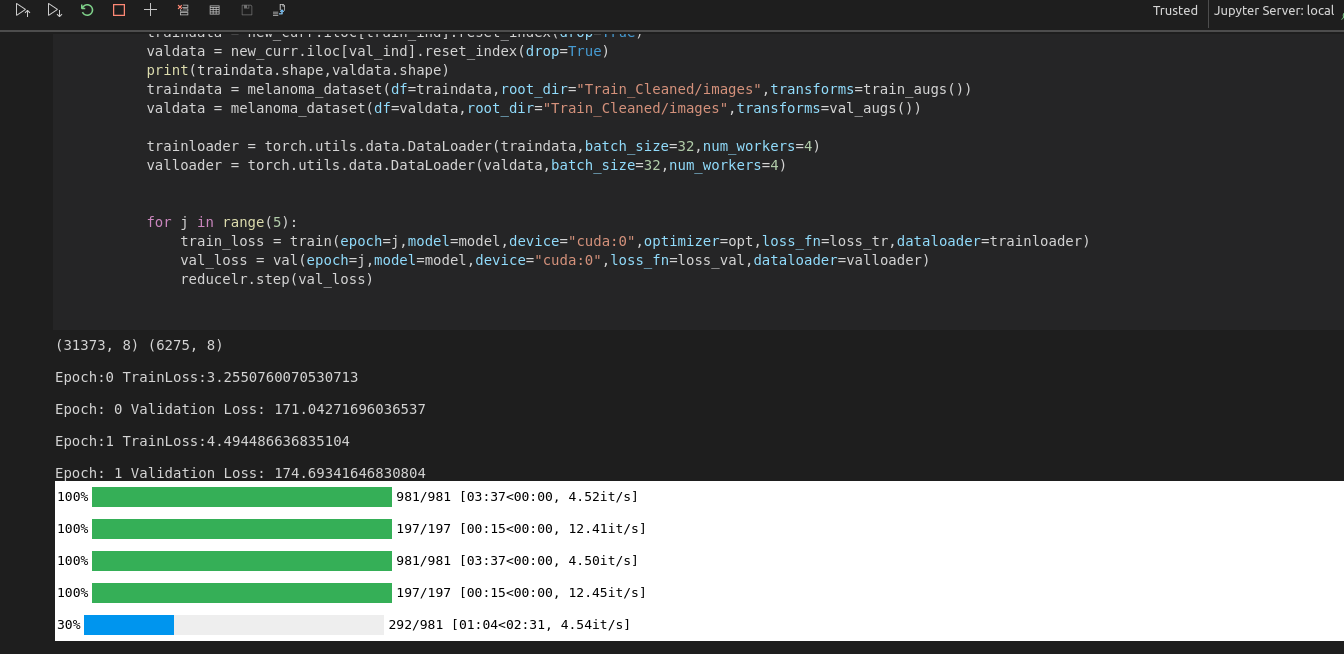The width and height of the screenshot is (1344, 654).
Task: Run all cells above the current cell
Action: [x=23, y=10]
